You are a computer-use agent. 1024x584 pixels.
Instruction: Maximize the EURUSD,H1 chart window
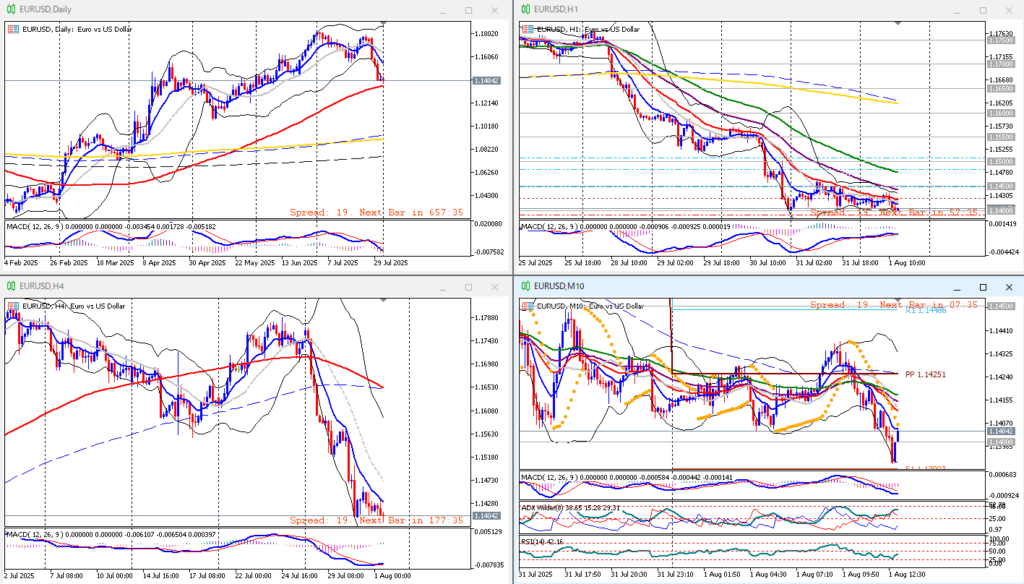click(983, 10)
